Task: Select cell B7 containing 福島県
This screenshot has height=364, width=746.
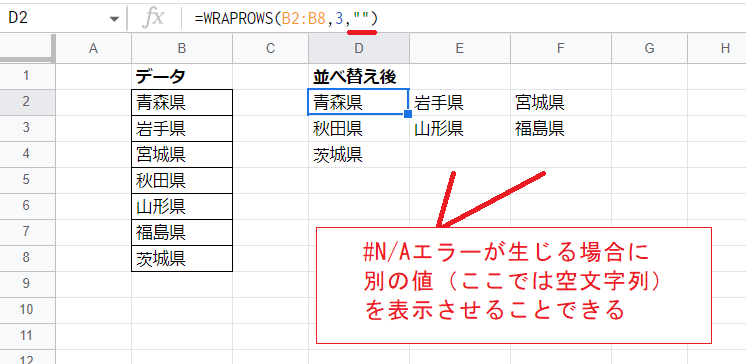Action: pos(182,232)
